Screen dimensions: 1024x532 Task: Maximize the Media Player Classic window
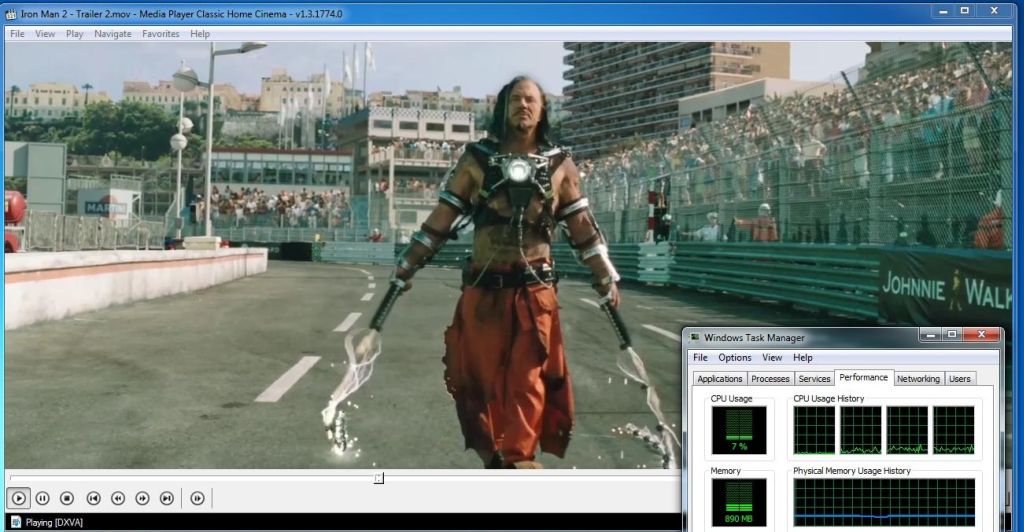tap(965, 11)
